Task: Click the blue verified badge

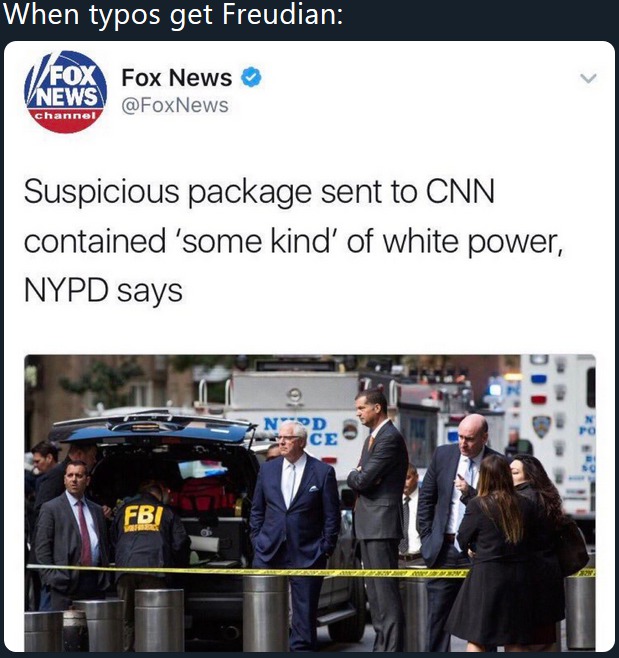Action: click(251, 77)
